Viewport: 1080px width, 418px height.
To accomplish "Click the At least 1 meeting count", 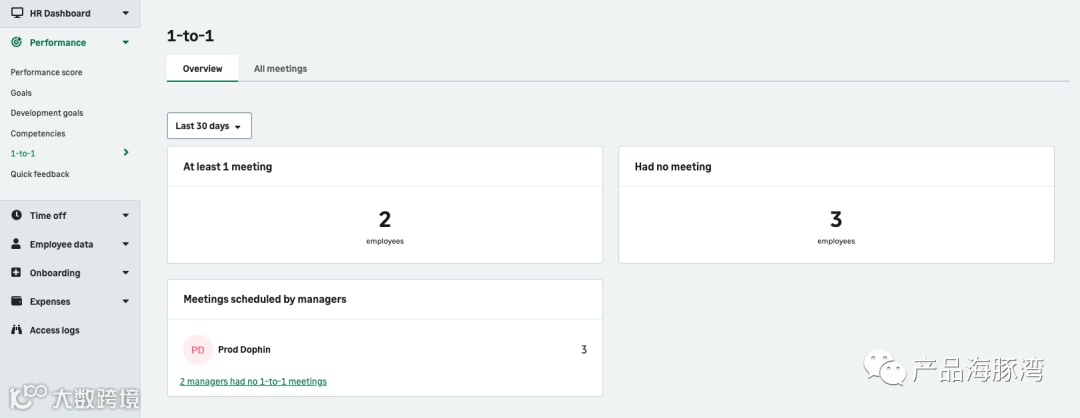I will coord(385,219).
